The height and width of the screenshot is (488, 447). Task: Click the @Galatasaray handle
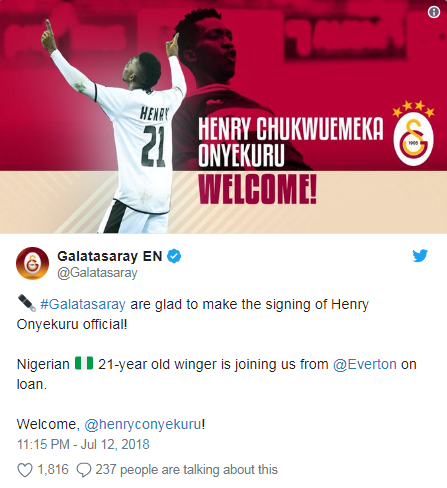(97, 273)
